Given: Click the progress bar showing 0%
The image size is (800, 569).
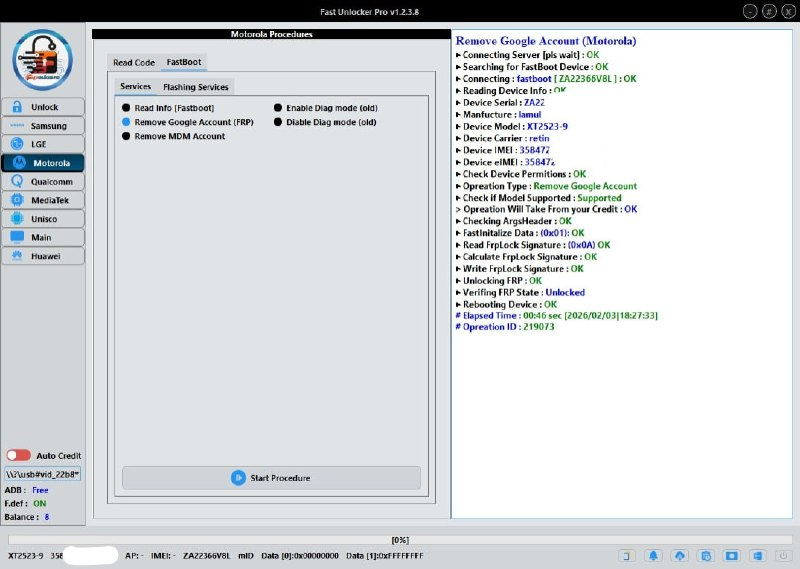Looking at the screenshot, I should click(400, 540).
